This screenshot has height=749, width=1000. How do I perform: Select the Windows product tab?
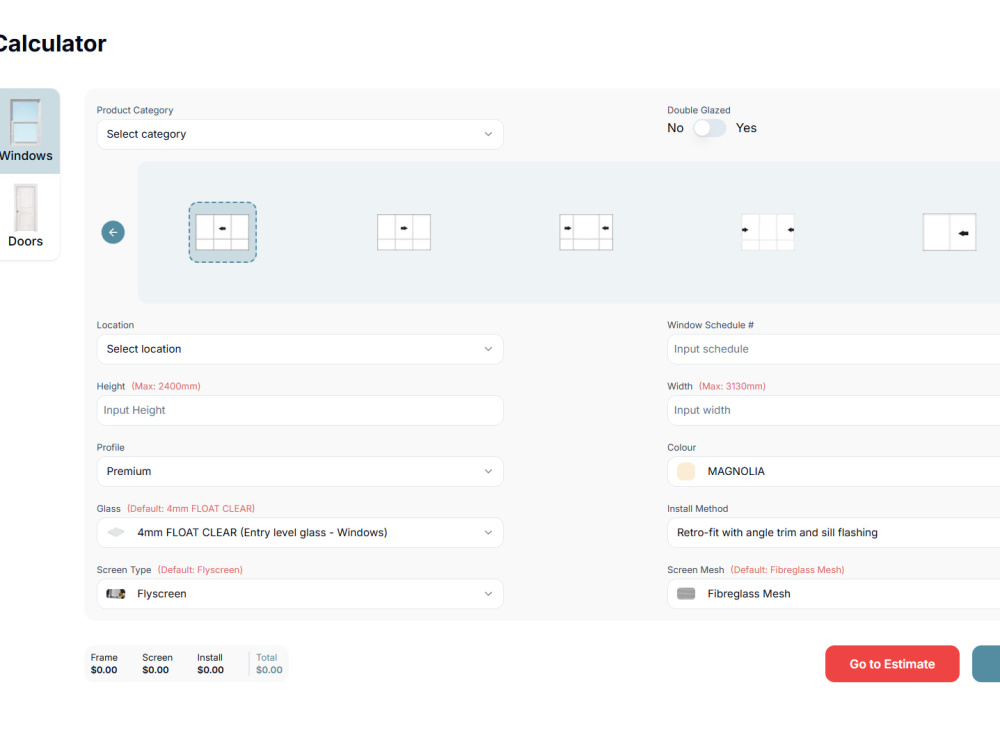(x=29, y=131)
